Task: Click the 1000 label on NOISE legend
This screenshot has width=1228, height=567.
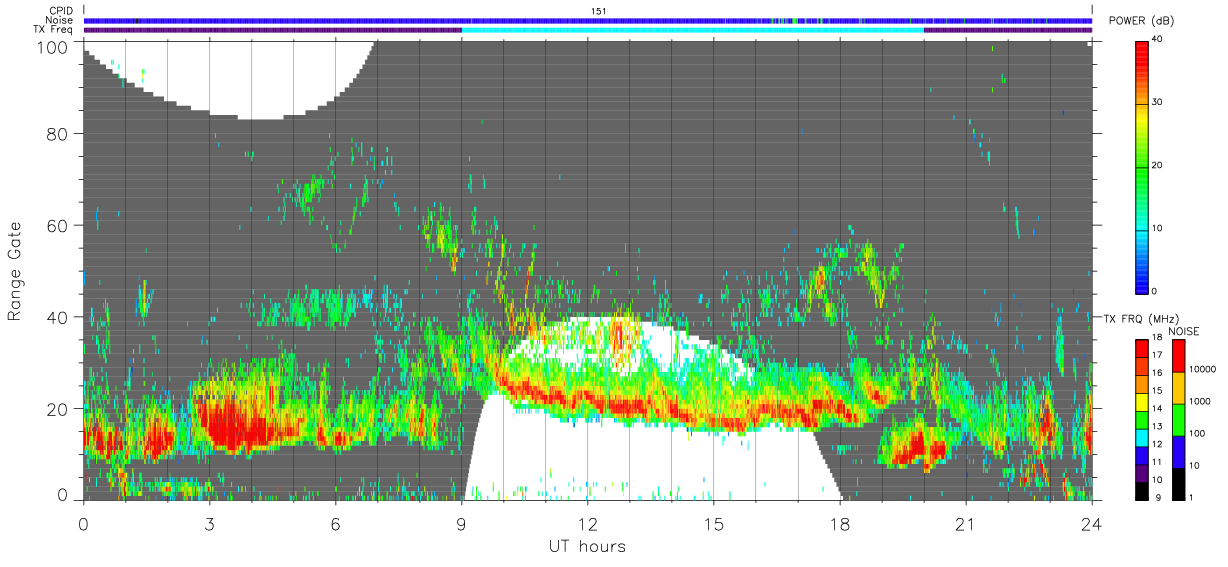Action: pyautogui.click(x=1201, y=401)
